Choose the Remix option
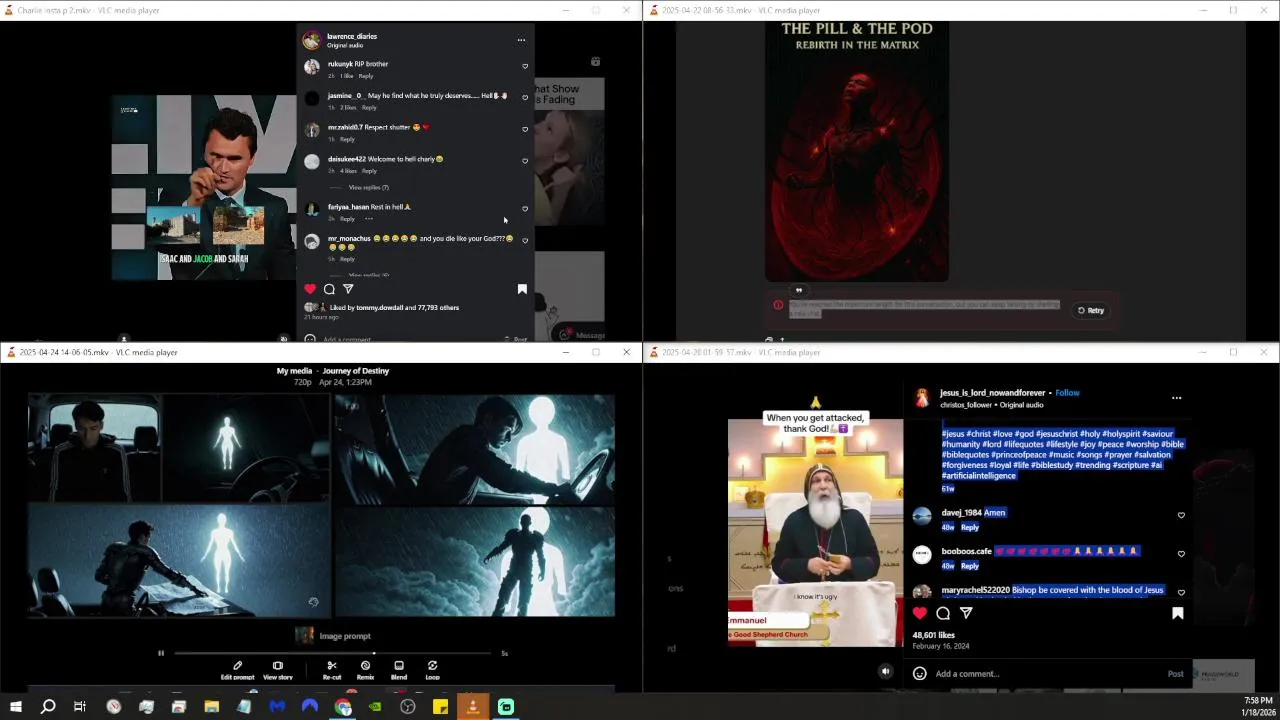 click(x=365, y=670)
